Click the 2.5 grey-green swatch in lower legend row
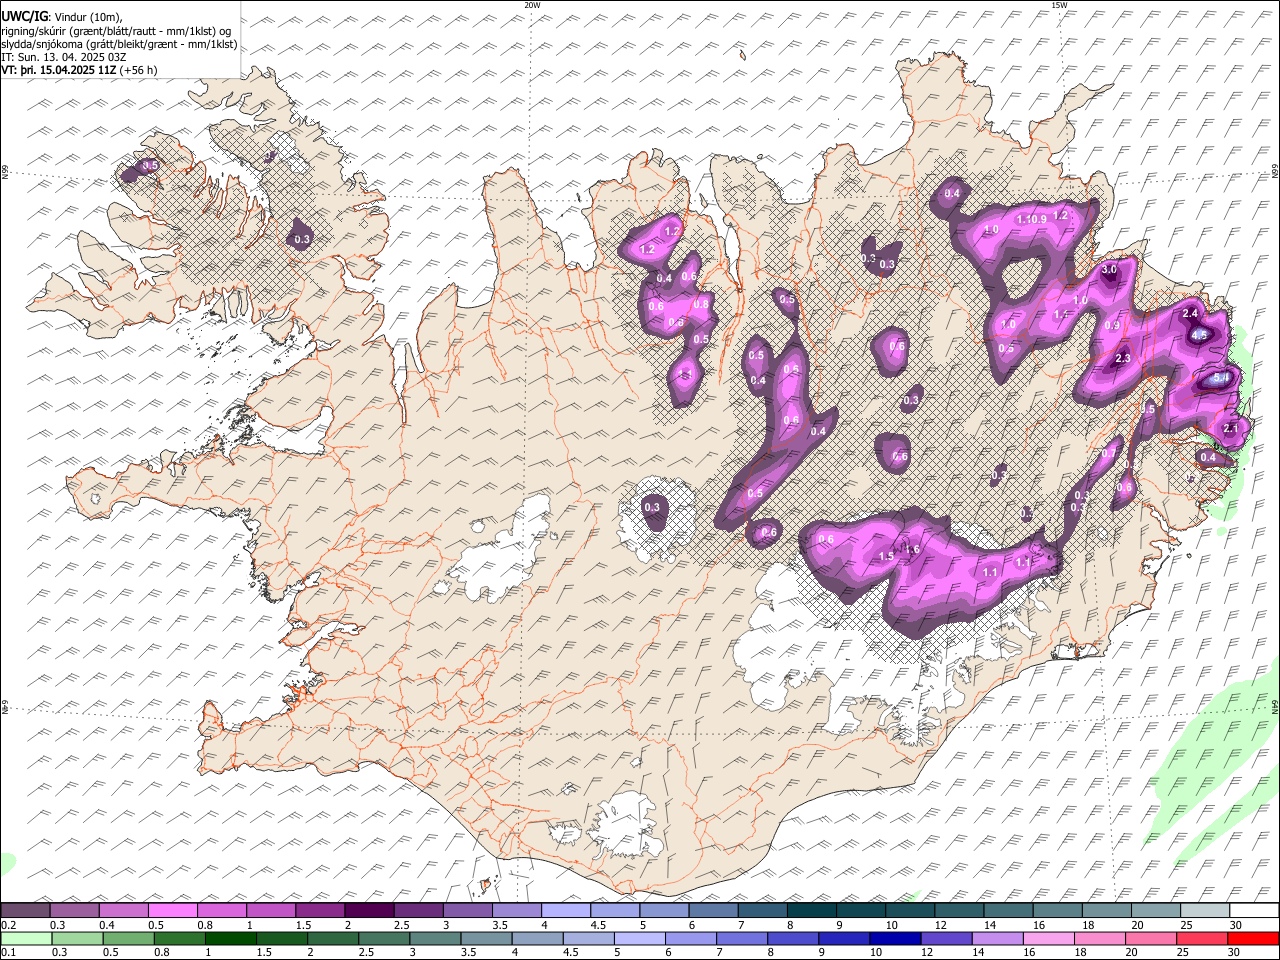The height and width of the screenshot is (960, 1280). click(x=384, y=938)
